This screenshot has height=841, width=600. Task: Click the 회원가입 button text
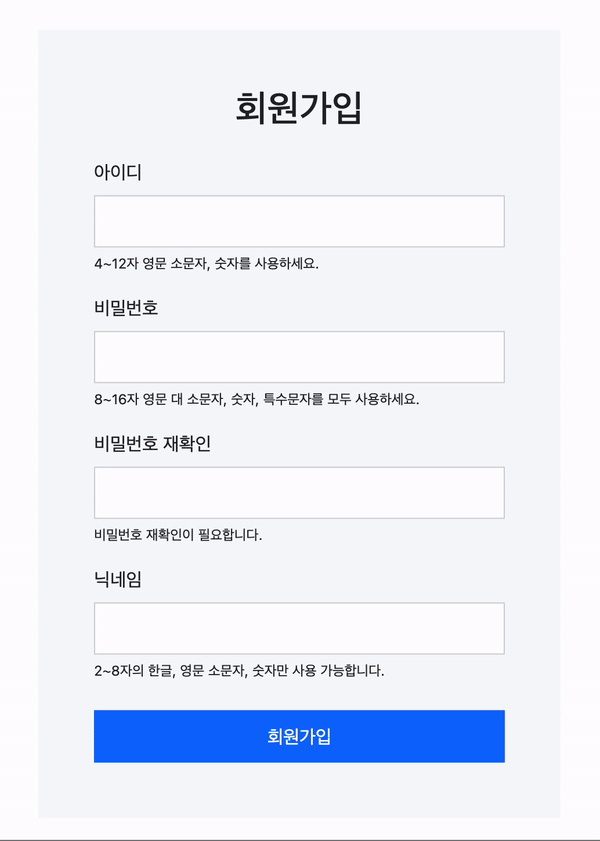pos(299,735)
